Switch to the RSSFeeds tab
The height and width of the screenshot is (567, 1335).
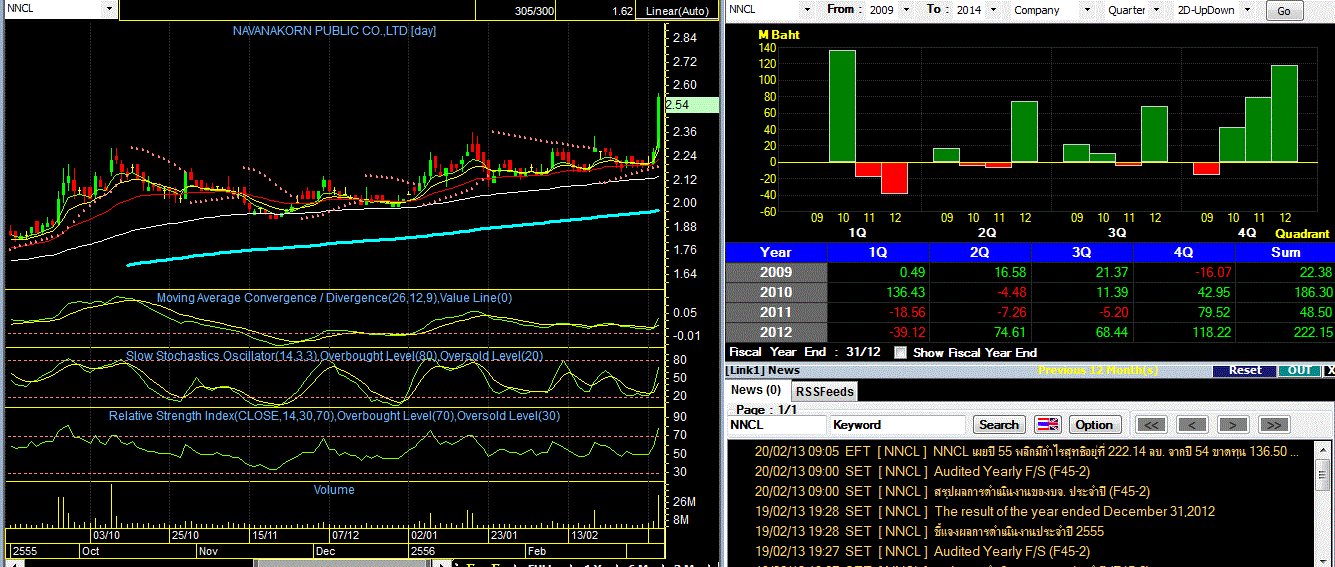825,391
